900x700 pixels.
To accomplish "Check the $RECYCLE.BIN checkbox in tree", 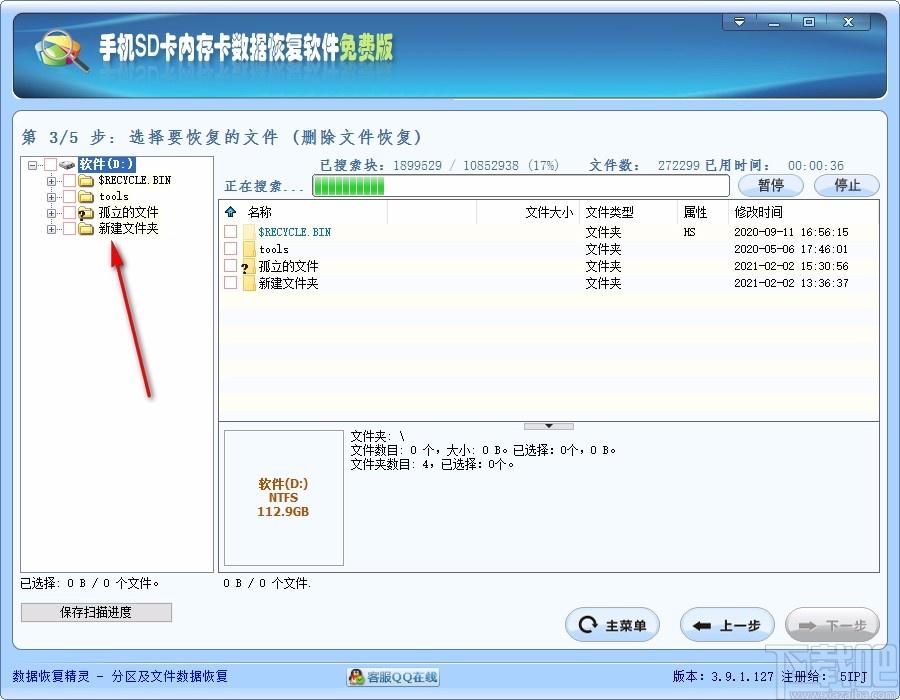I will tap(69, 181).
